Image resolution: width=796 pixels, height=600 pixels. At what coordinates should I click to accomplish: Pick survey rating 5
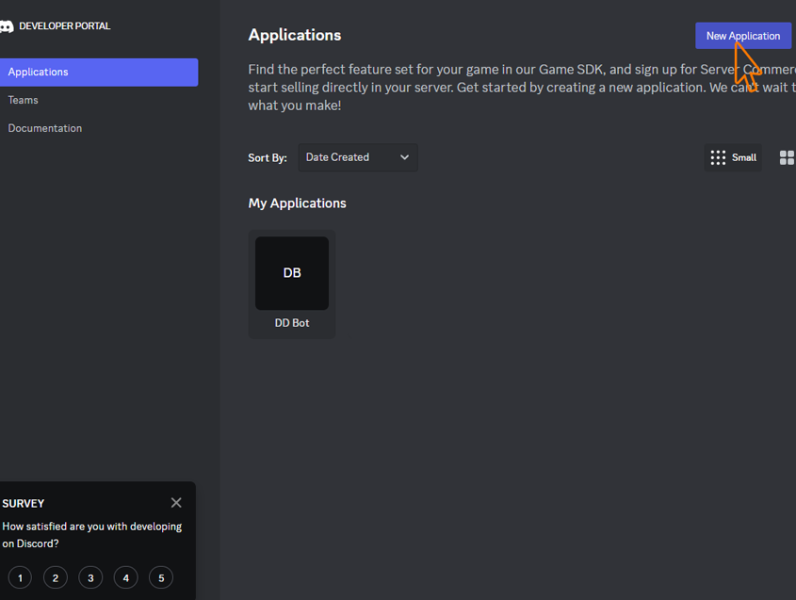pos(161,578)
